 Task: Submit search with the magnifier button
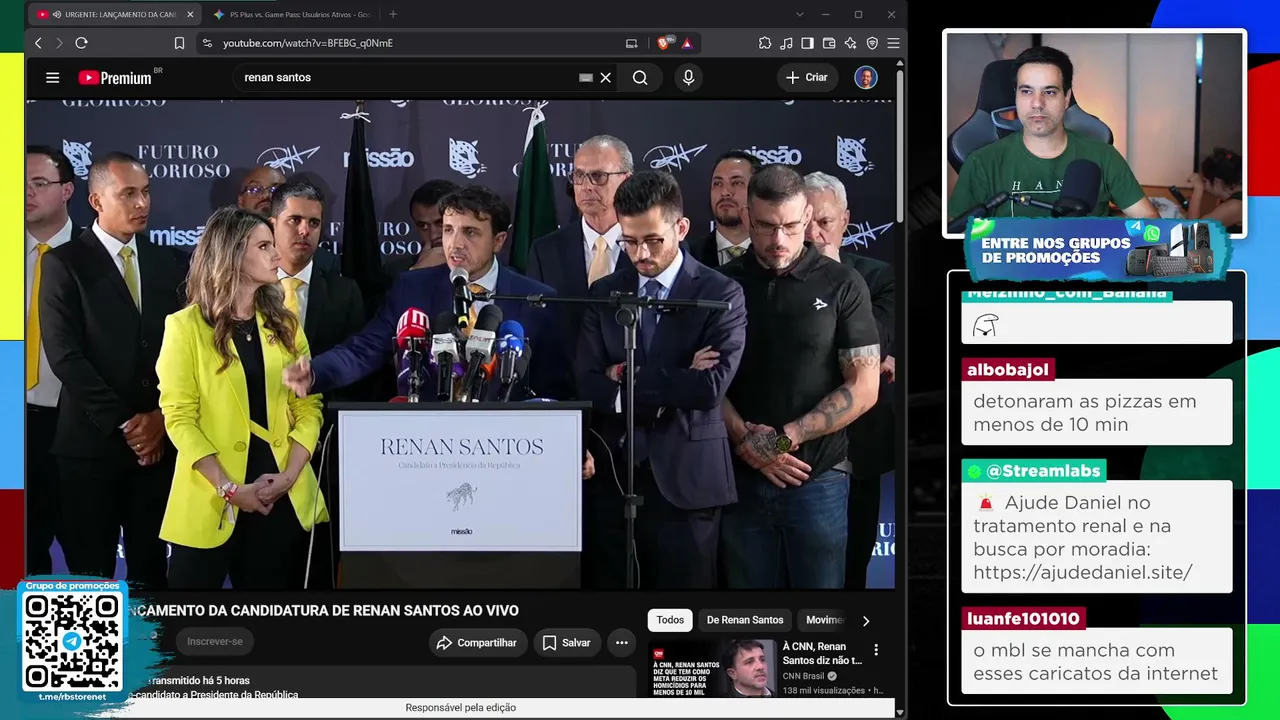[640, 77]
